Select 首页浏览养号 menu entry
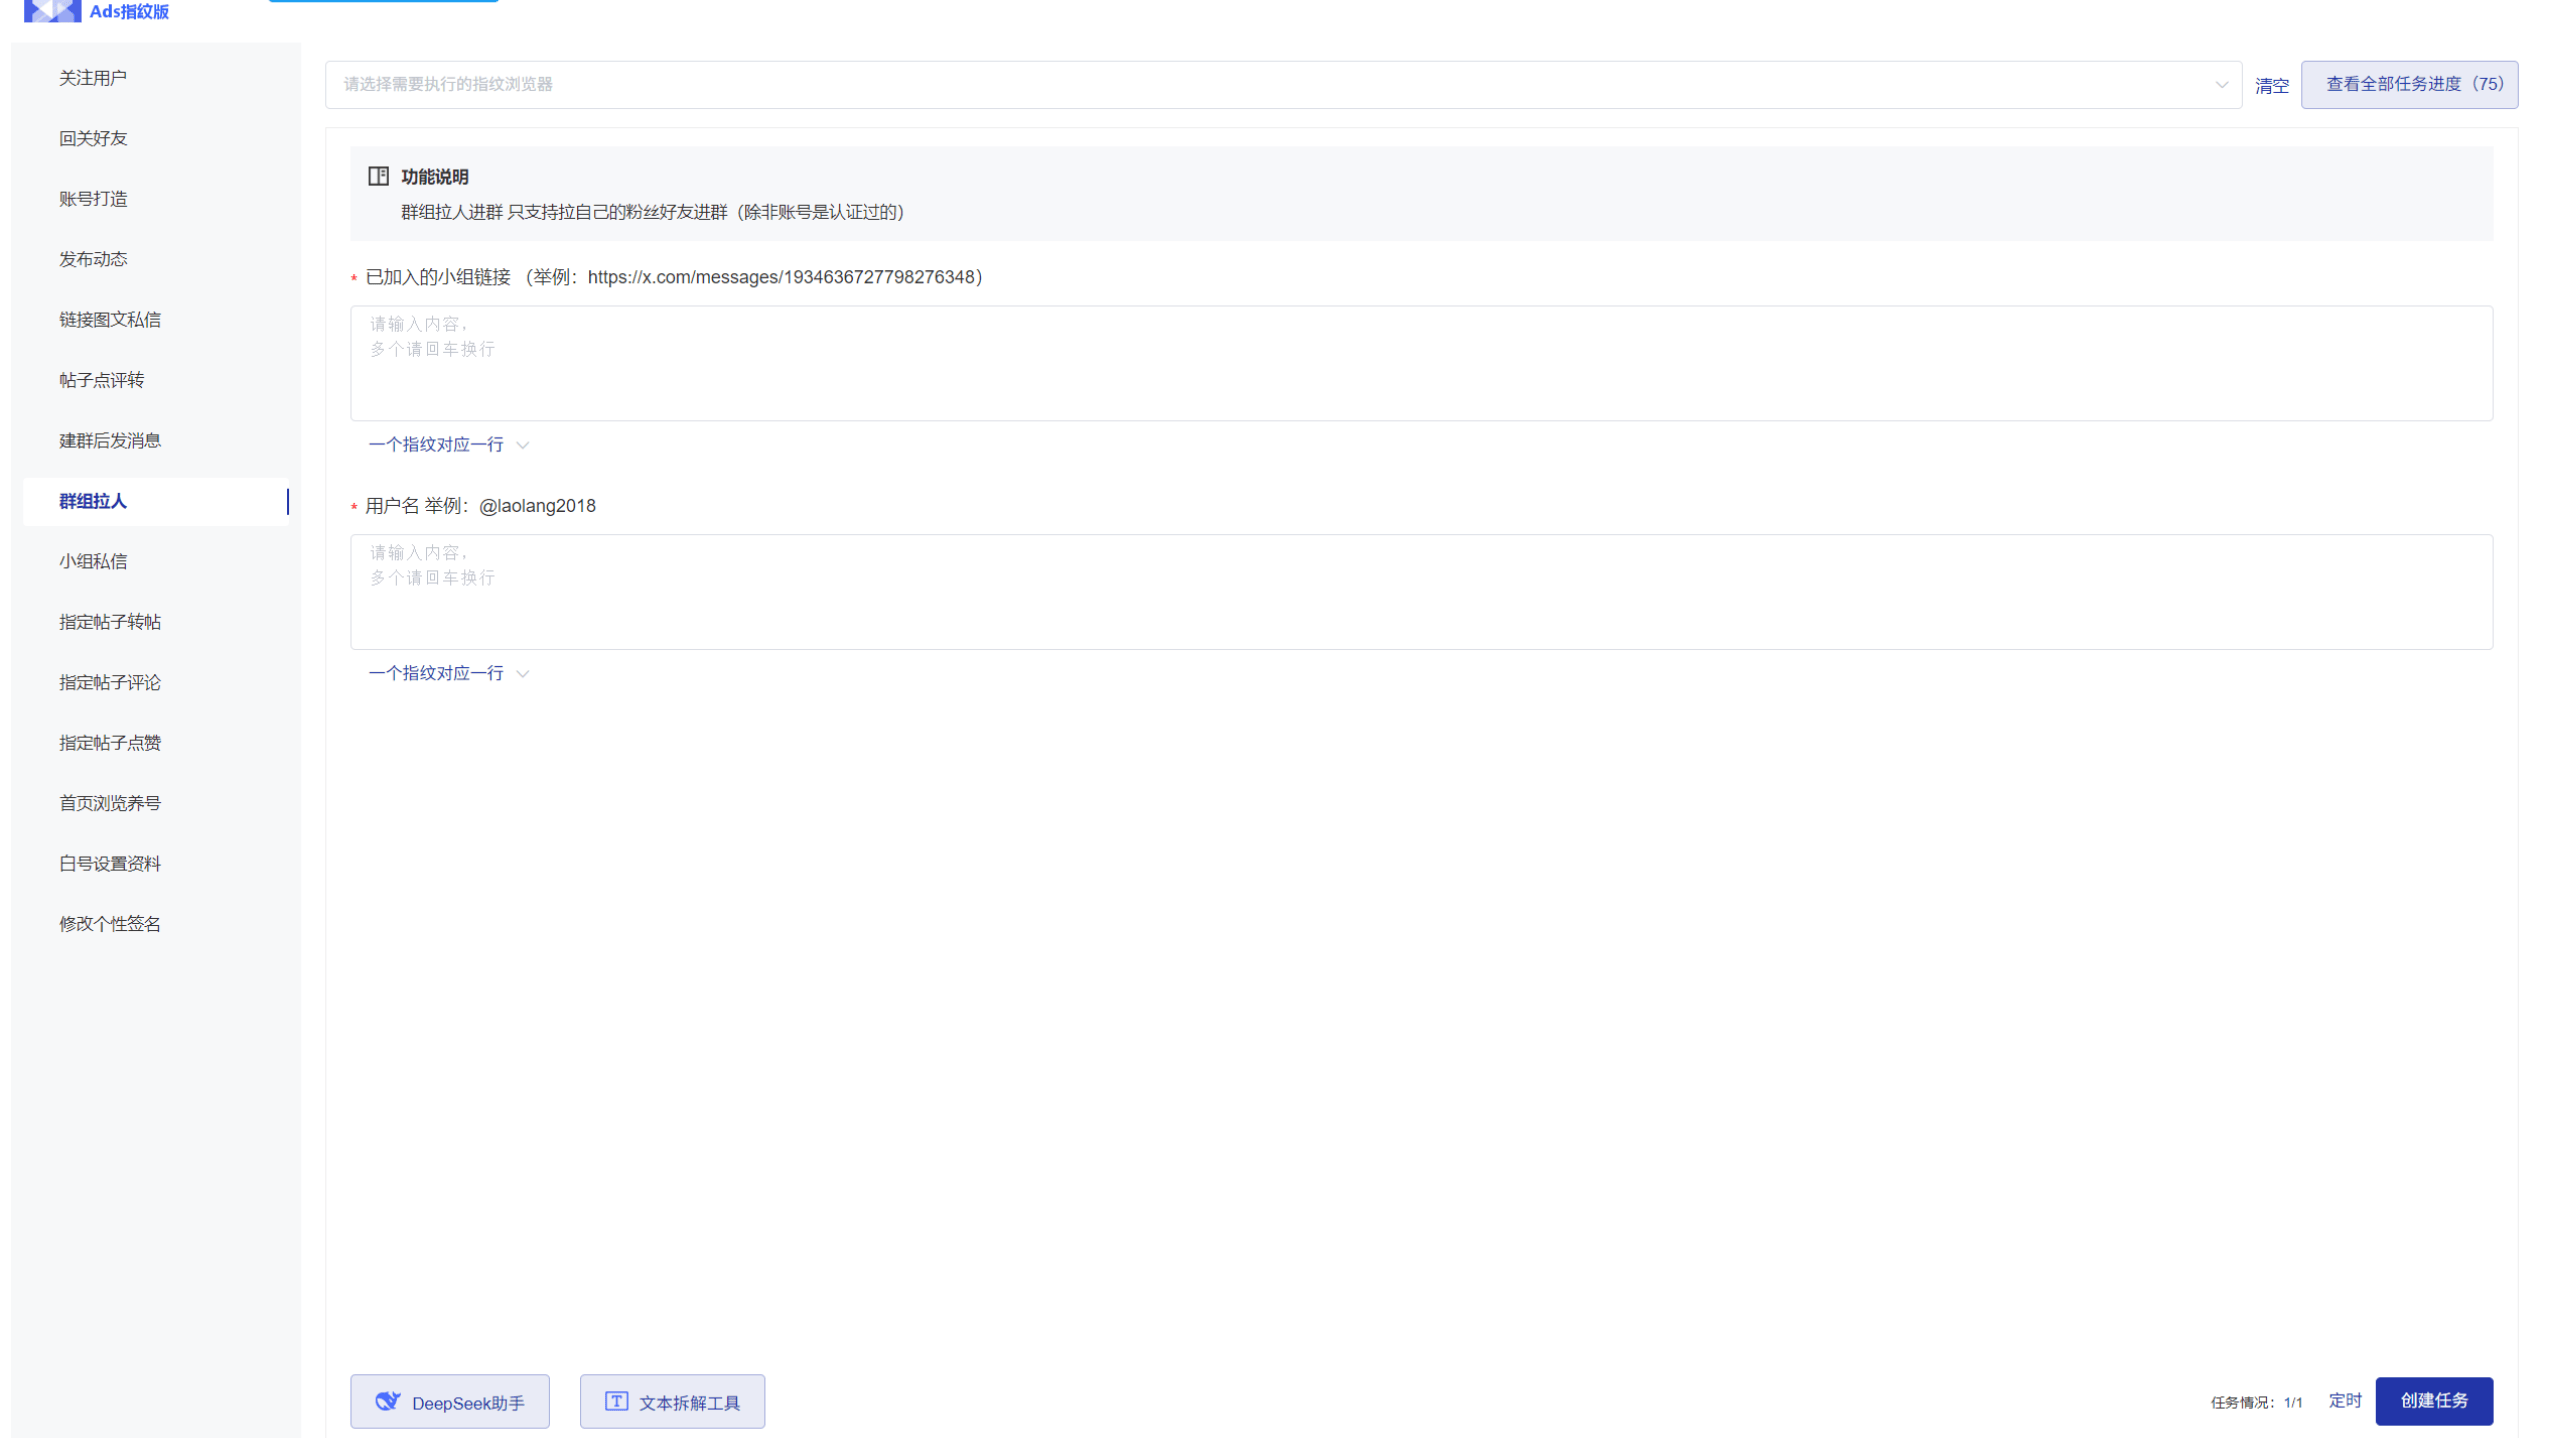 coord(110,804)
